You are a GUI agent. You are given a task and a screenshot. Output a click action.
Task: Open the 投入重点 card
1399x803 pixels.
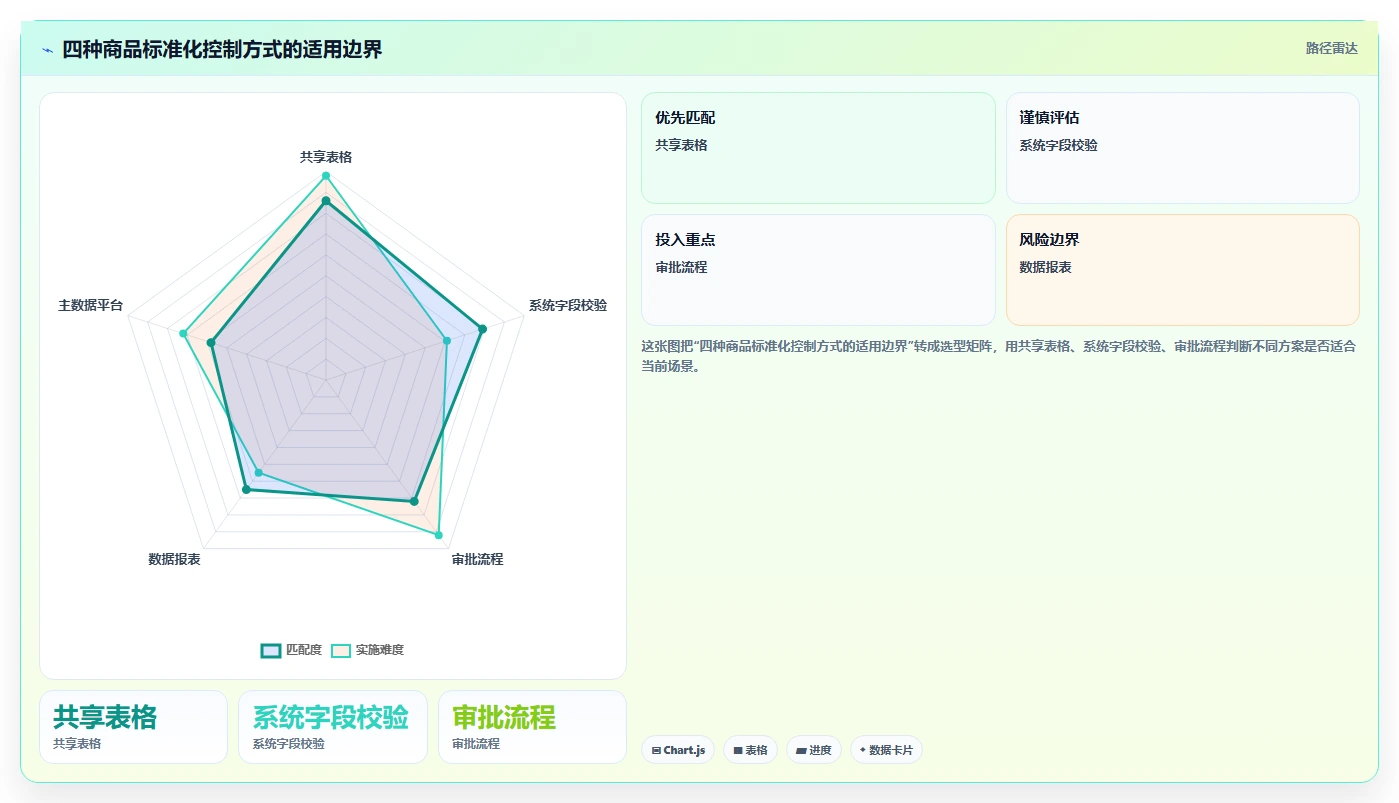click(x=818, y=270)
